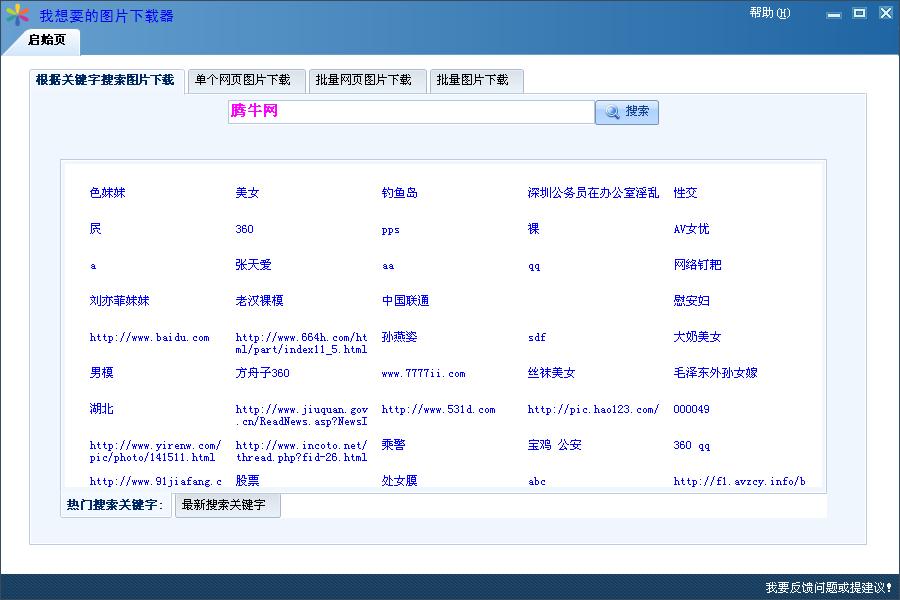900x600 pixels.
Task: Open the www.664h.com index11_5.html link
Action: (x=301, y=343)
